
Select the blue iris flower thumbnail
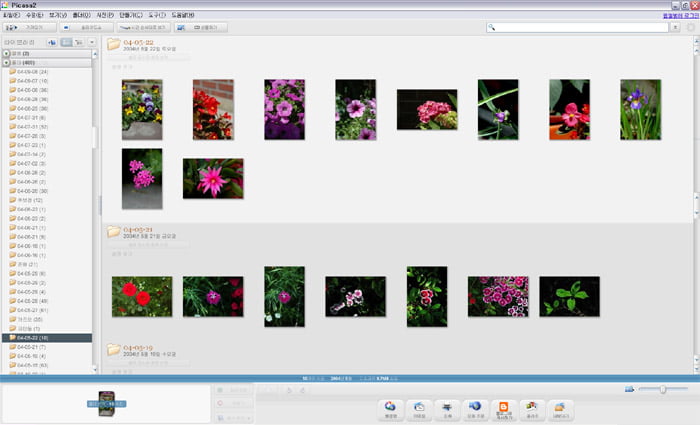pyautogui.click(x=641, y=109)
